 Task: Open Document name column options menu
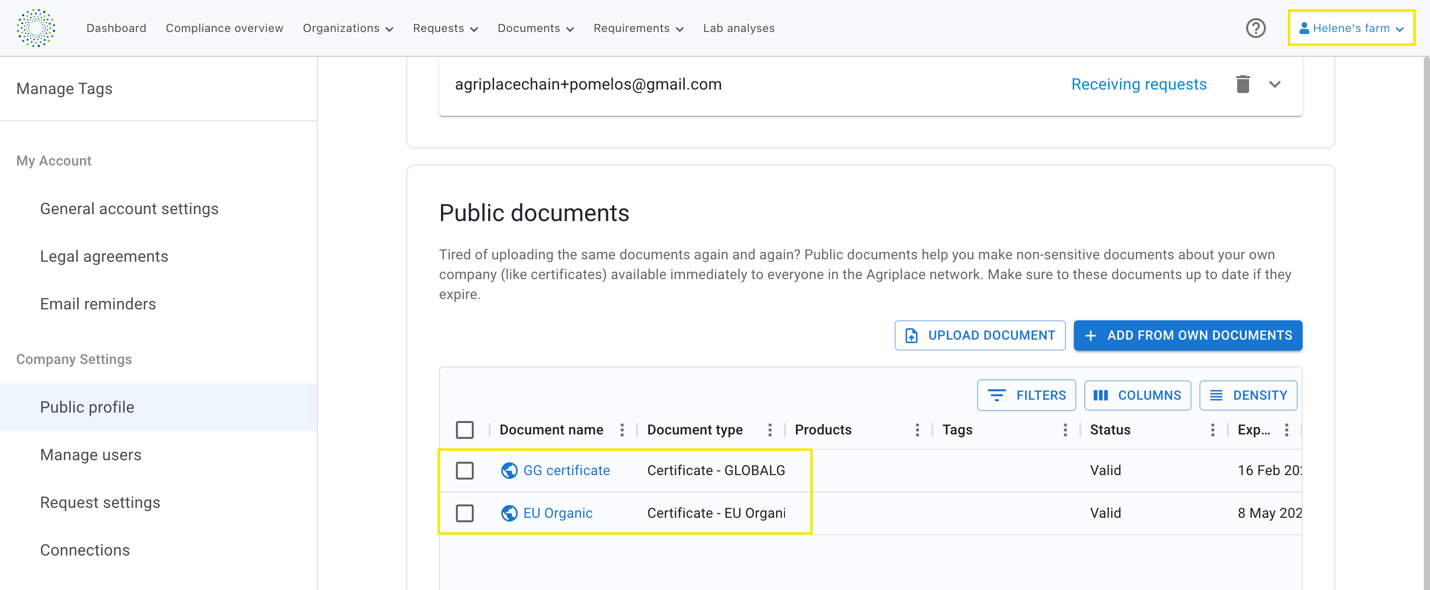(622, 430)
